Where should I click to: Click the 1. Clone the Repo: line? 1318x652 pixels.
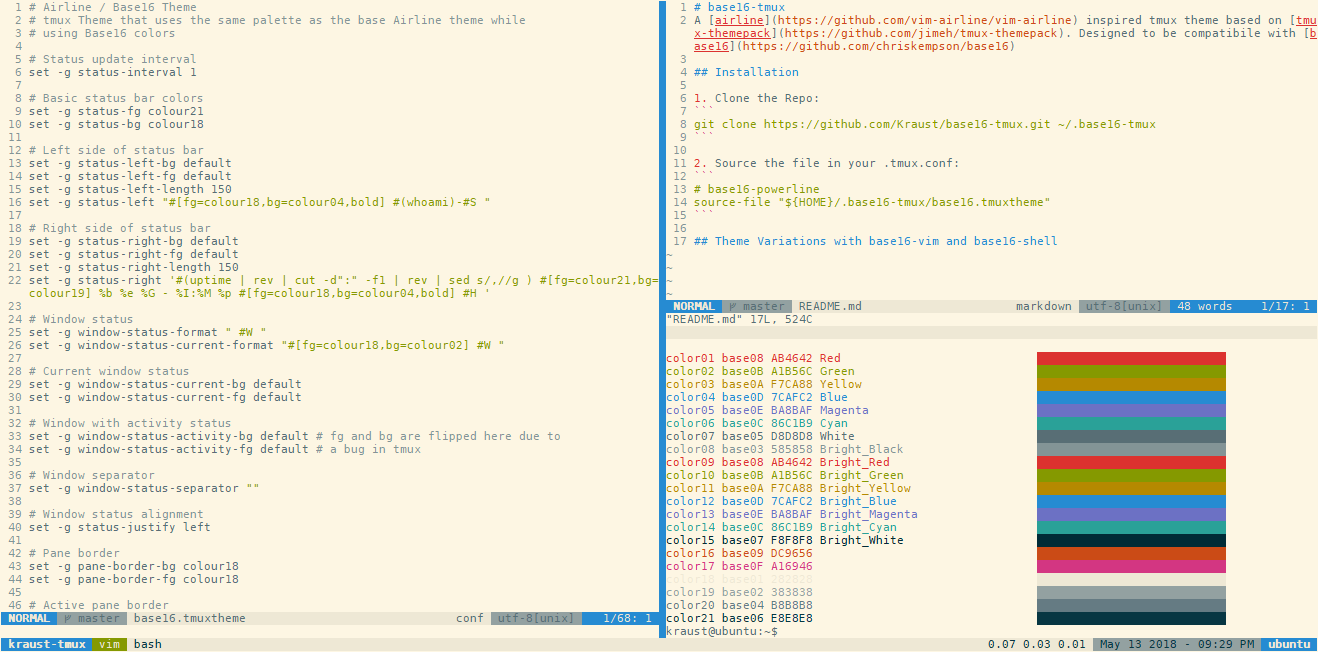pyautogui.click(x=757, y=98)
